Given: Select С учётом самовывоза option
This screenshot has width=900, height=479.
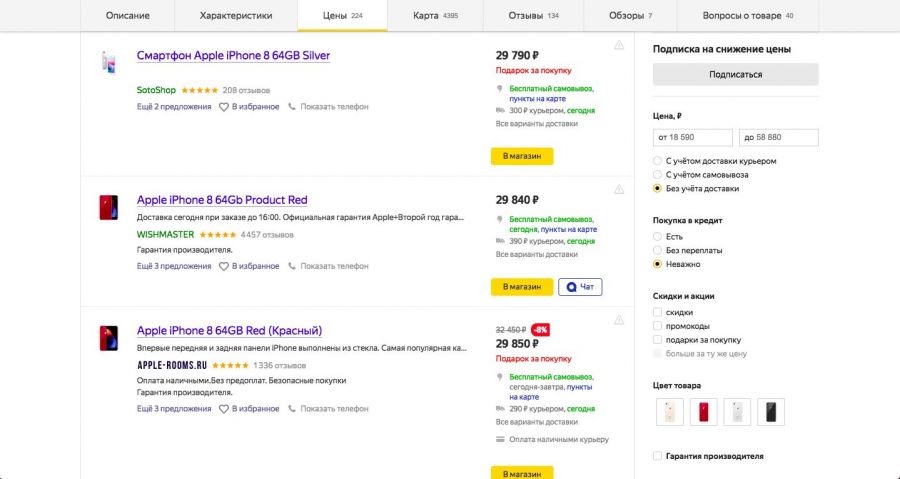Looking at the screenshot, I should [657, 175].
